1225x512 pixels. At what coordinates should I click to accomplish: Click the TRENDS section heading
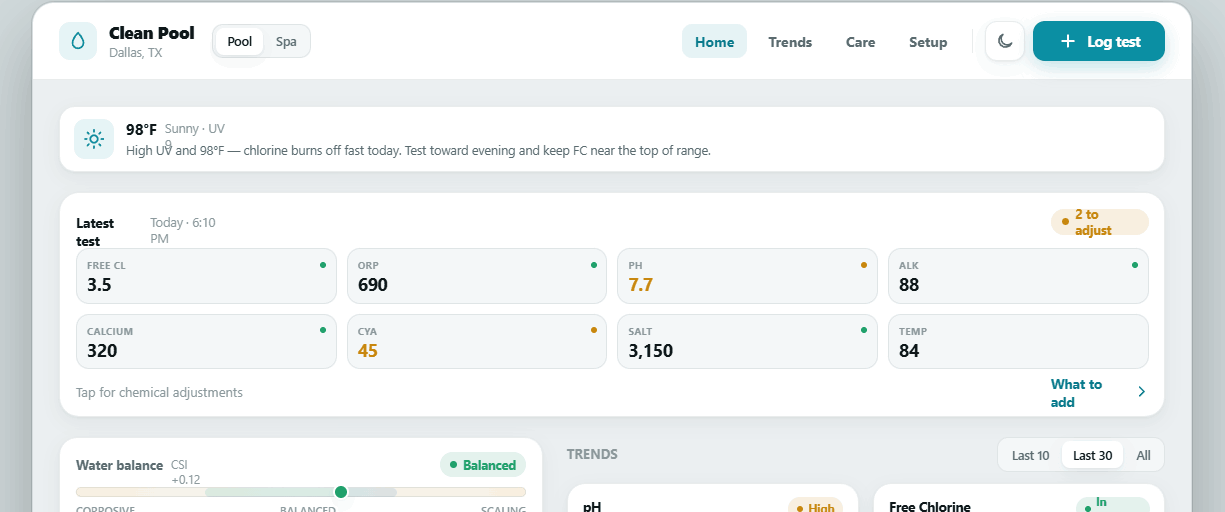[x=592, y=454]
